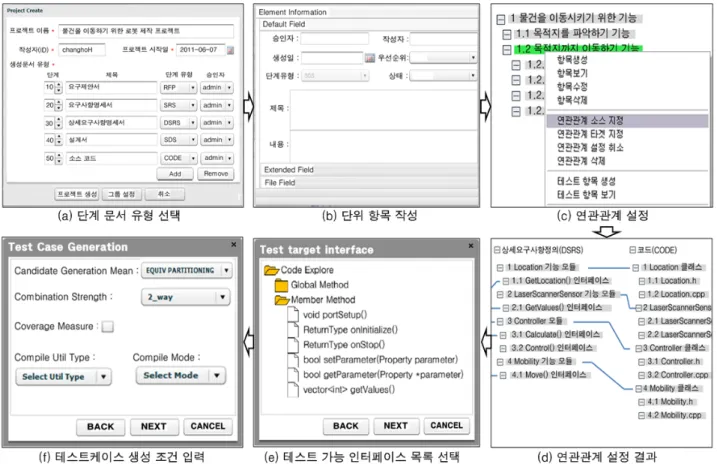Viewport: 717px width, 464px height.
Task: Select 4.2 Mobility.cpp tree item
Action: 674,416
